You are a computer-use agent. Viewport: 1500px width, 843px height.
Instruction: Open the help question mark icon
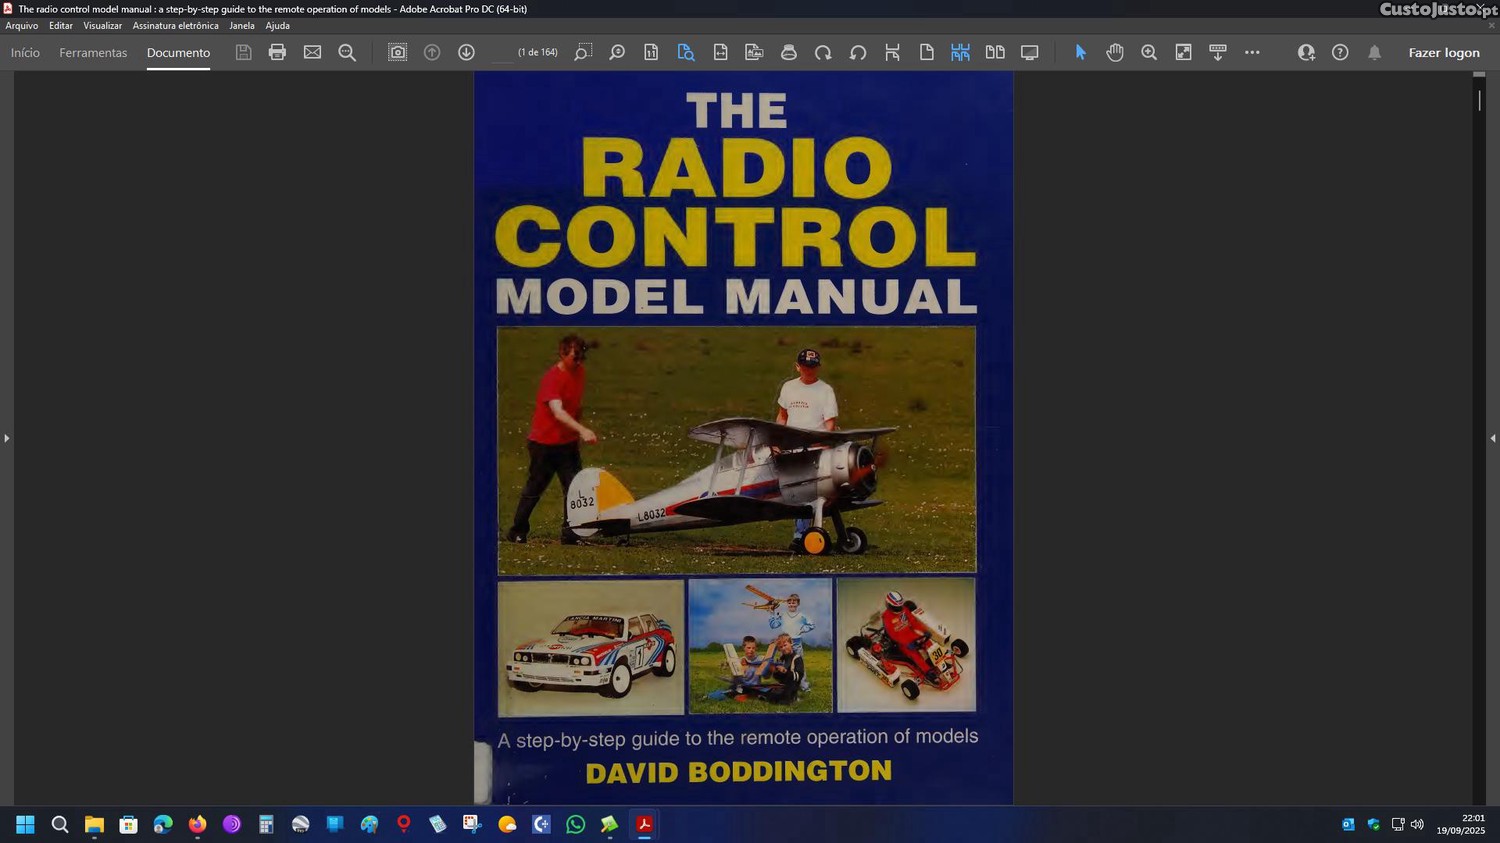[x=1340, y=52]
